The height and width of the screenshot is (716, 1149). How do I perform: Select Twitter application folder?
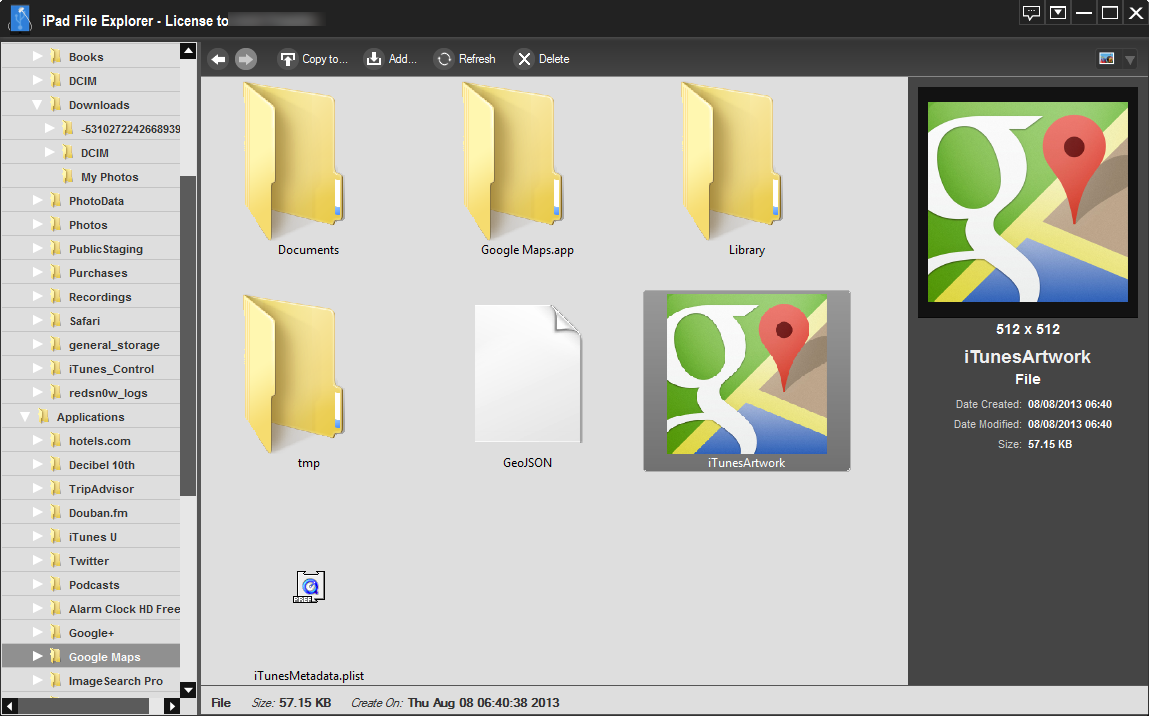click(x=91, y=561)
